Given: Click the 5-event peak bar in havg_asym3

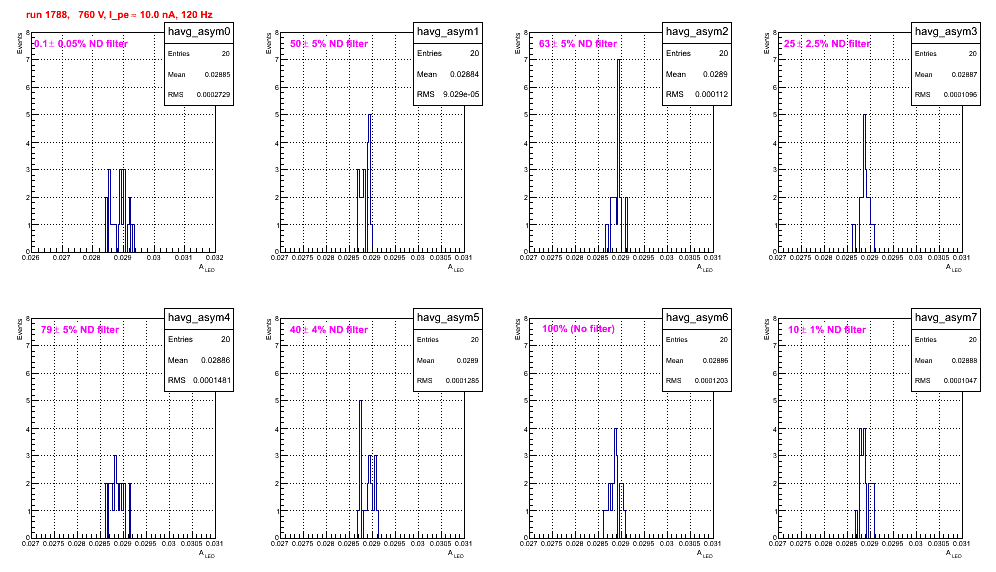Looking at the screenshot, I should pos(865,183).
